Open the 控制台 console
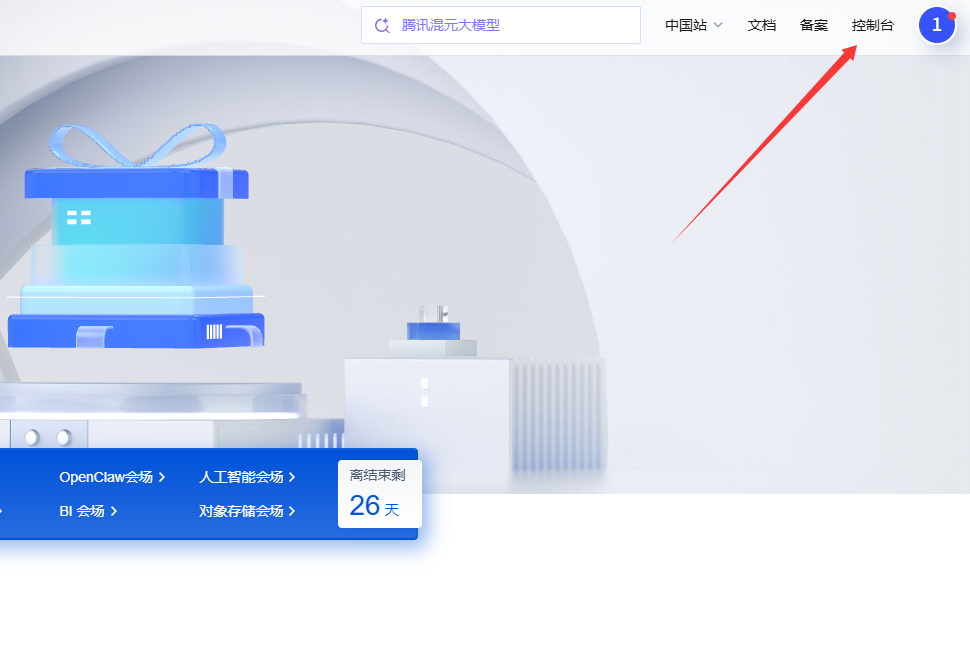This screenshot has height=656, width=970. click(x=872, y=25)
